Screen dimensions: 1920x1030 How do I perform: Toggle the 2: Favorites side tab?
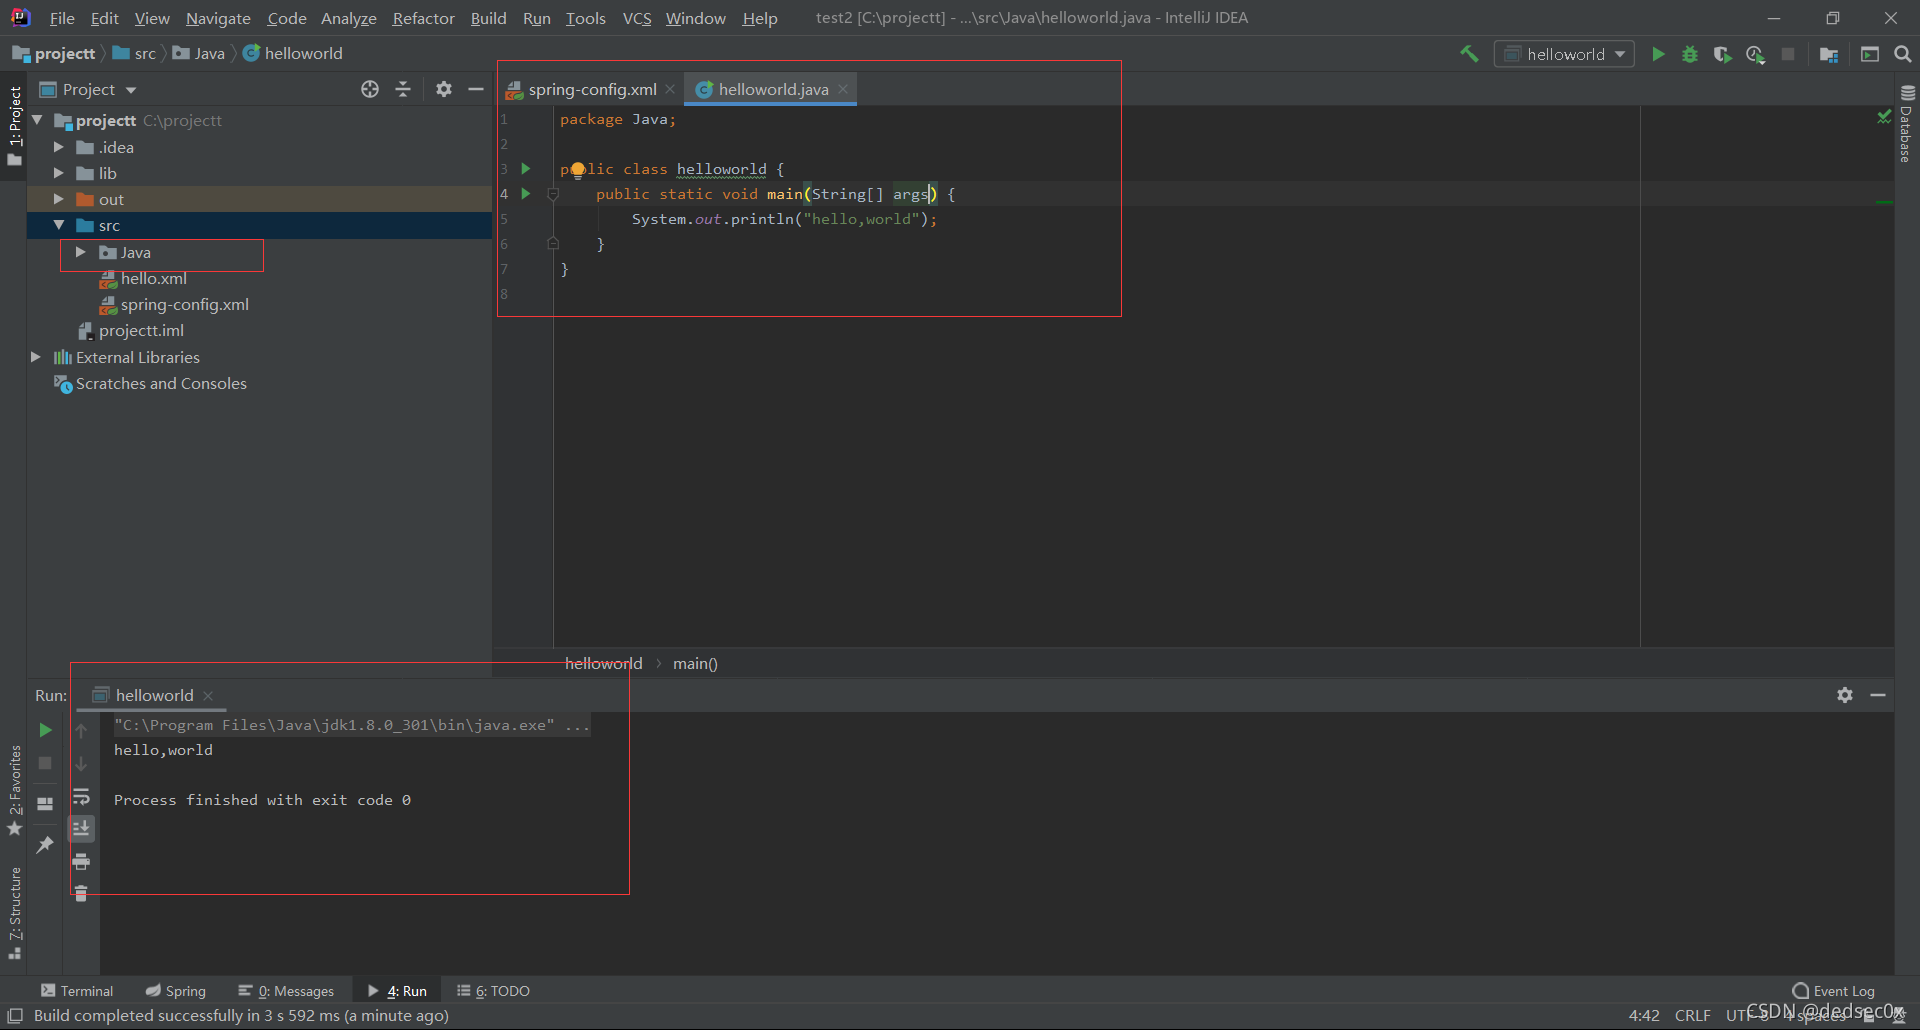[14, 790]
